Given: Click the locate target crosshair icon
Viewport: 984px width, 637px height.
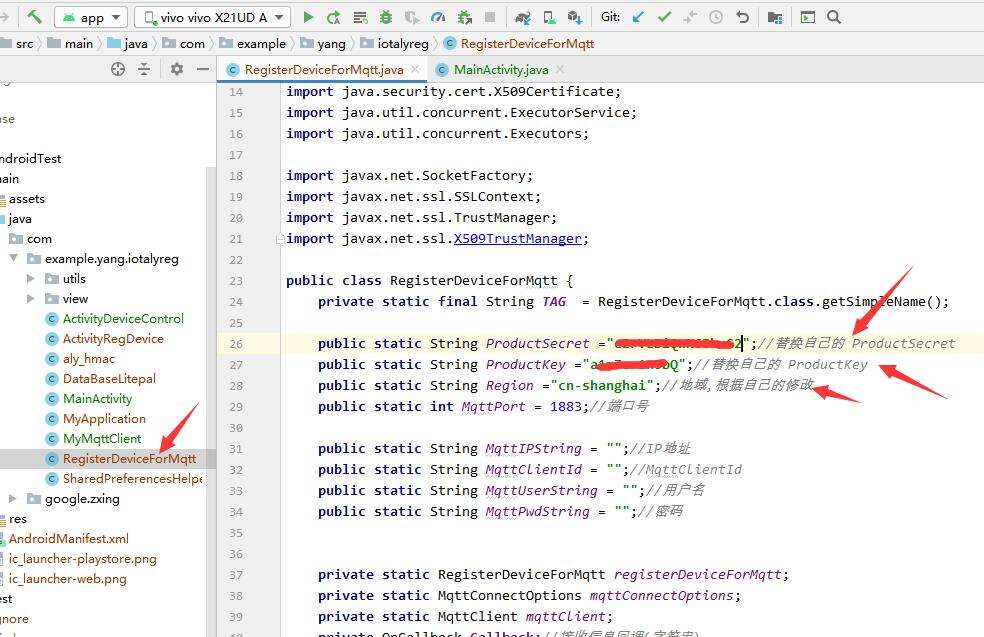Looking at the screenshot, I should pyautogui.click(x=118, y=69).
